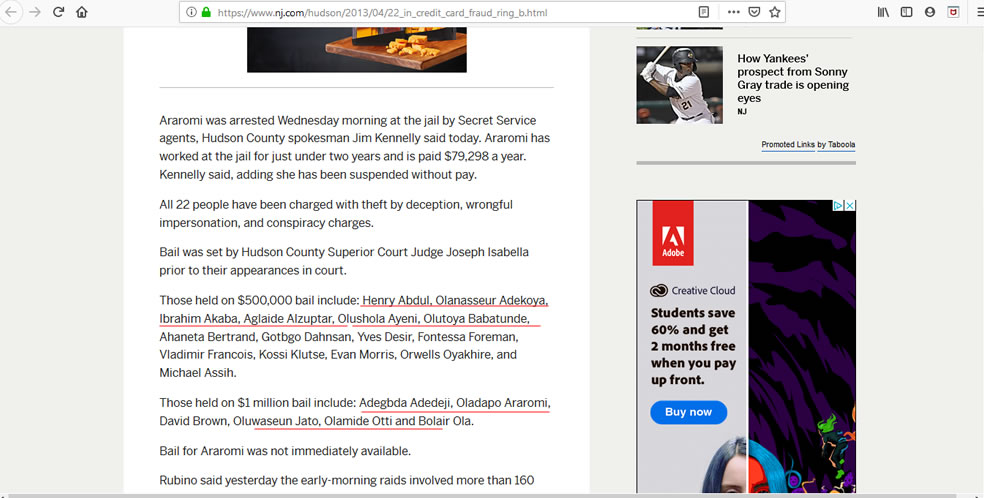
Task: Open the Firefox account icon
Action: click(930, 12)
